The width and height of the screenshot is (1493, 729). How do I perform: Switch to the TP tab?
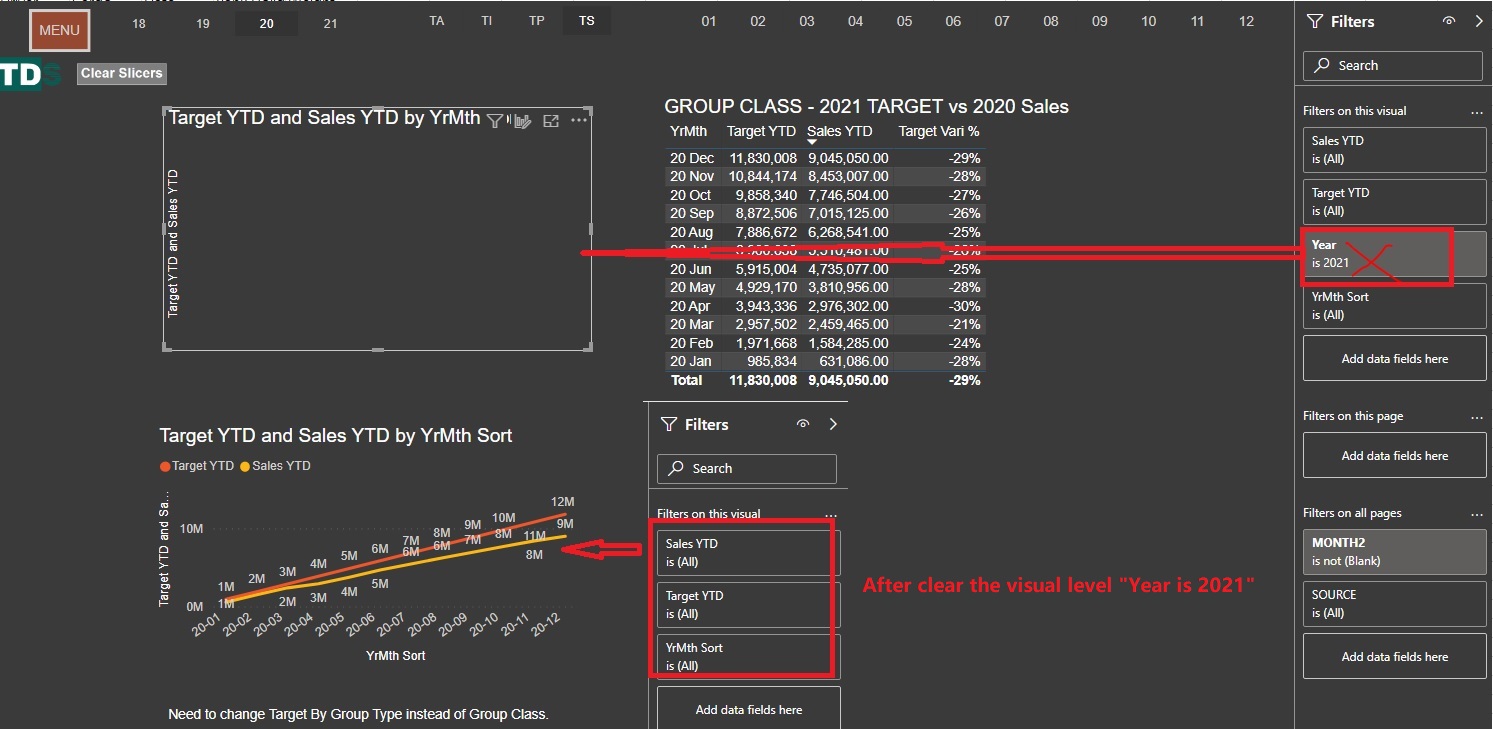pyautogui.click(x=537, y=21)
